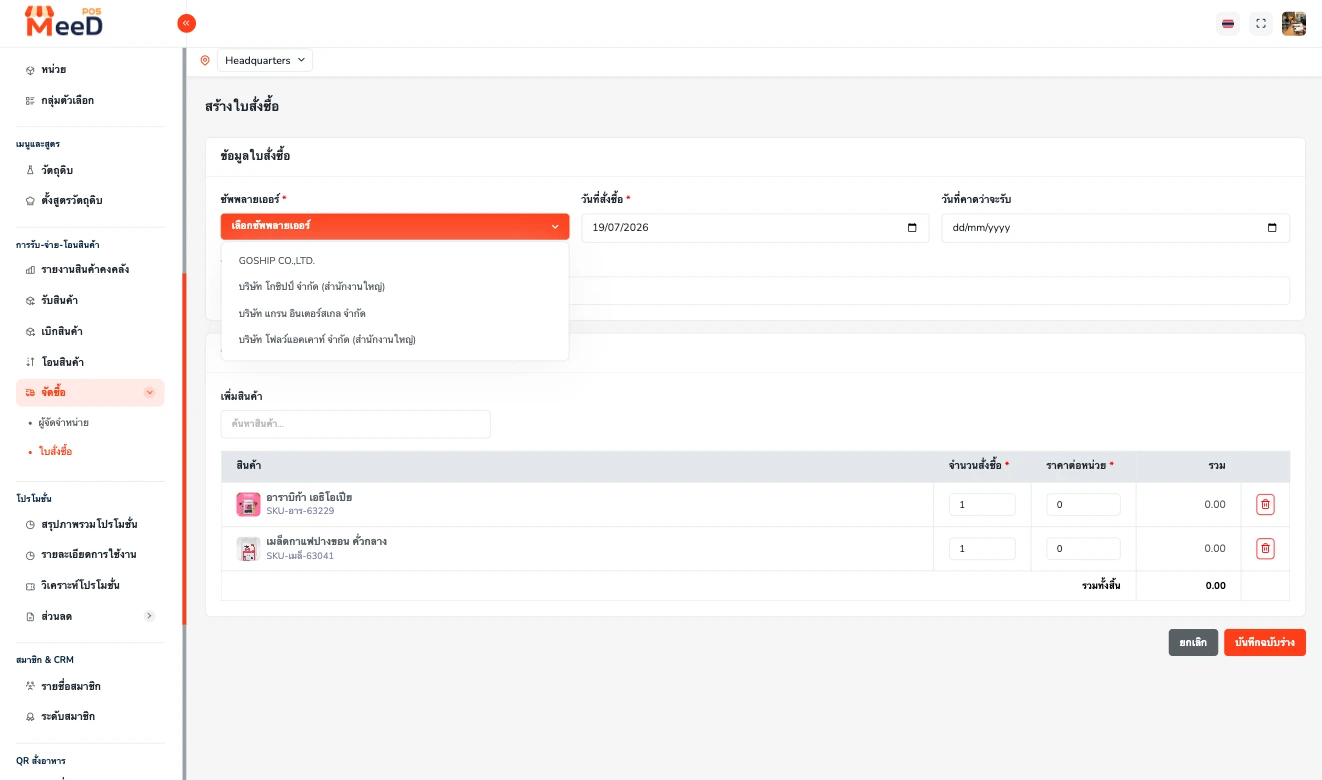Delete the อาราบิก้า เอธิโอเปีย row
The image size is (1322, 780).
pos(1265,505)
